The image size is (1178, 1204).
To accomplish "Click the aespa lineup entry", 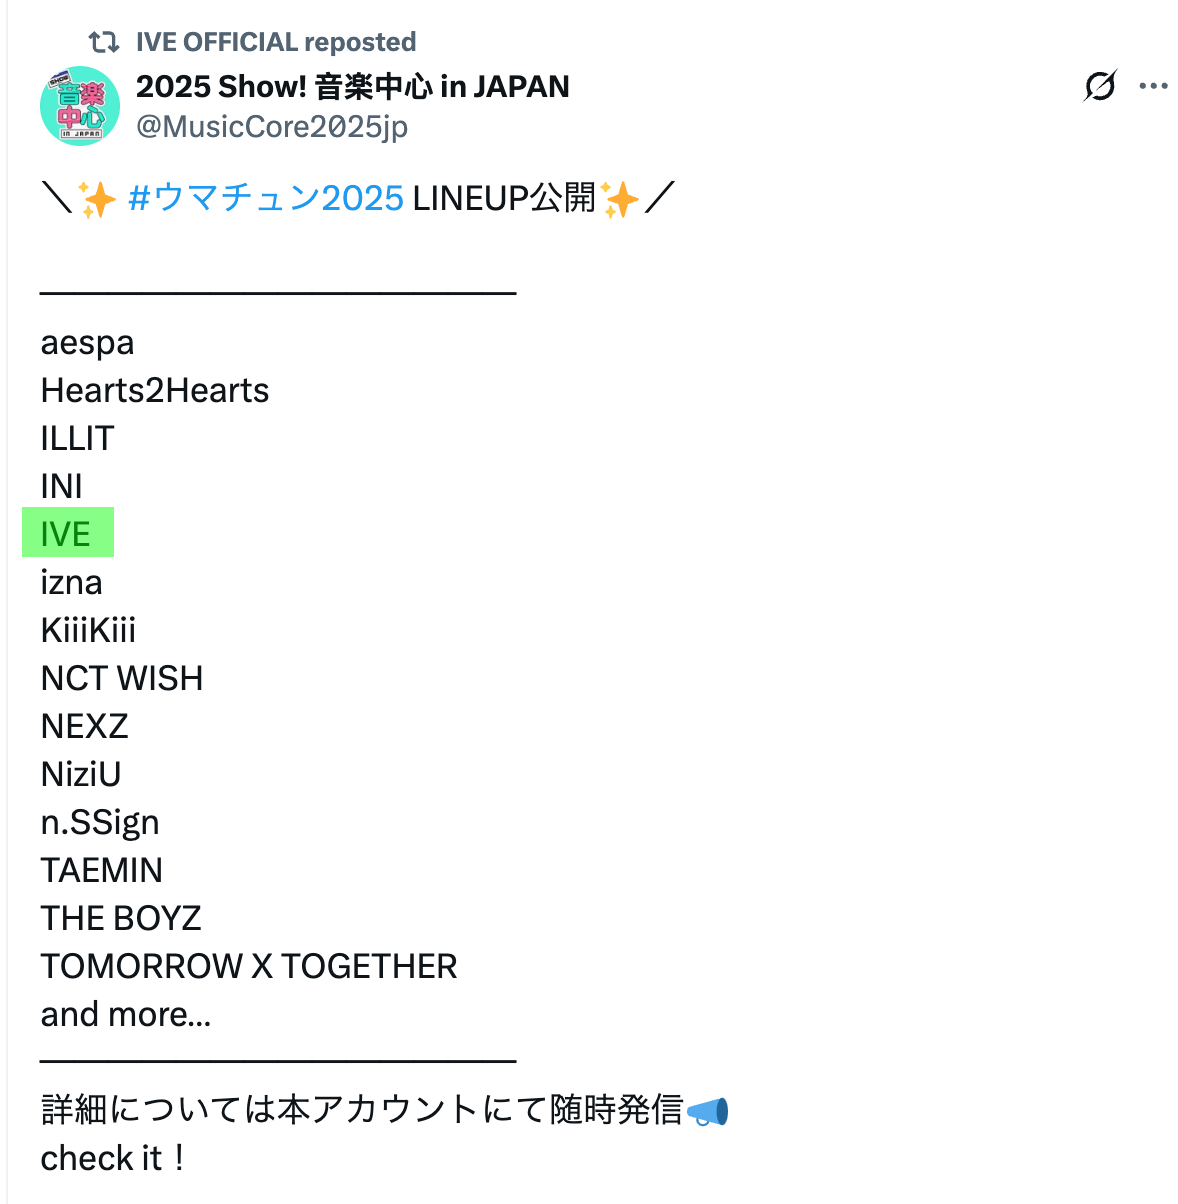I will tap(87, 342).
